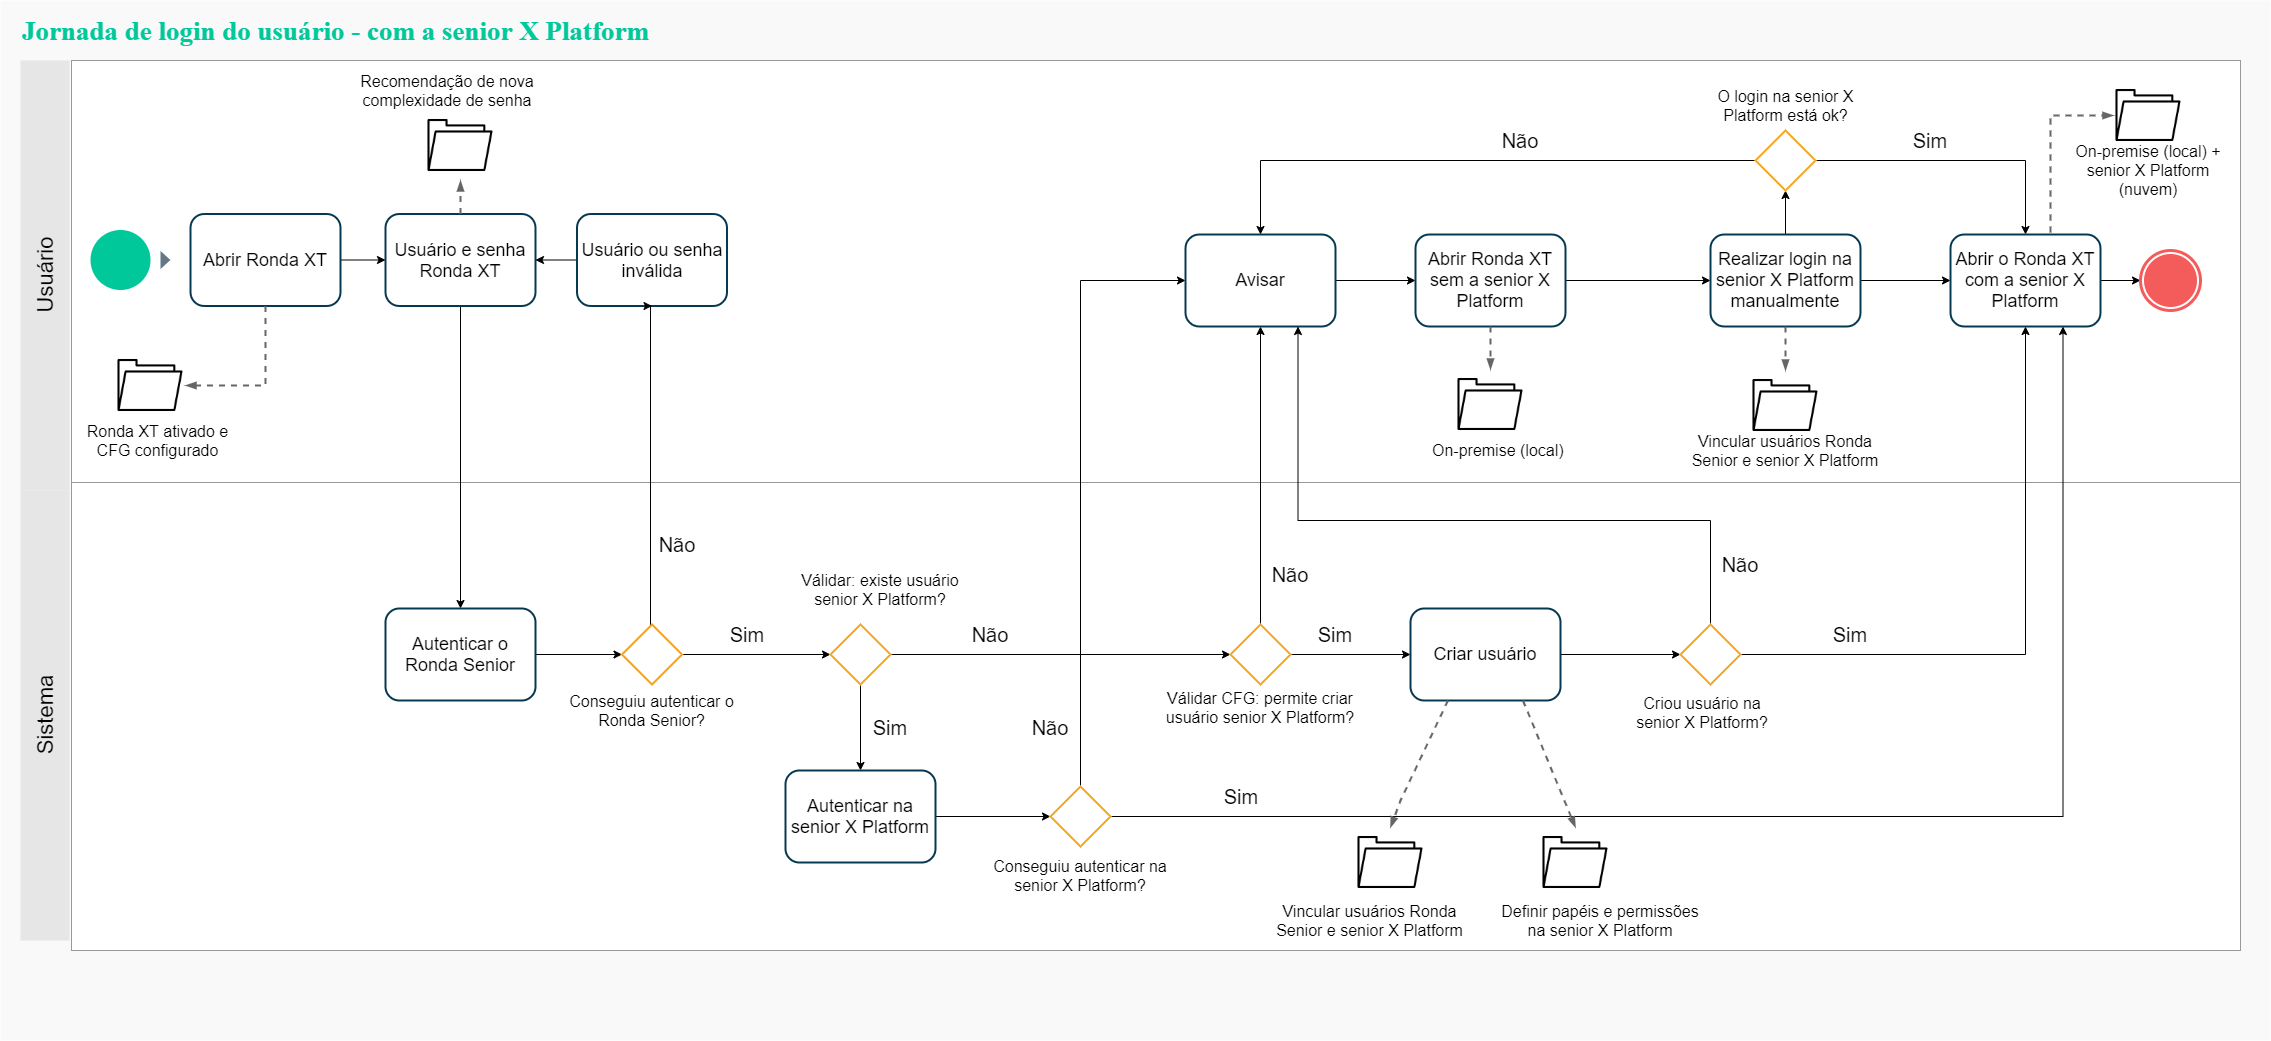The image size is (2271, 1041).
Task: Click 'Sim' label right of the login-ok diamond
Action: tap(1929, 141)
